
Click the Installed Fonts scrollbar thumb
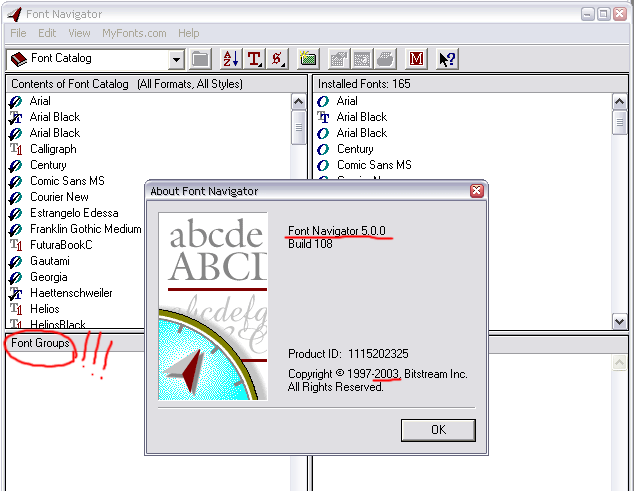619,123
